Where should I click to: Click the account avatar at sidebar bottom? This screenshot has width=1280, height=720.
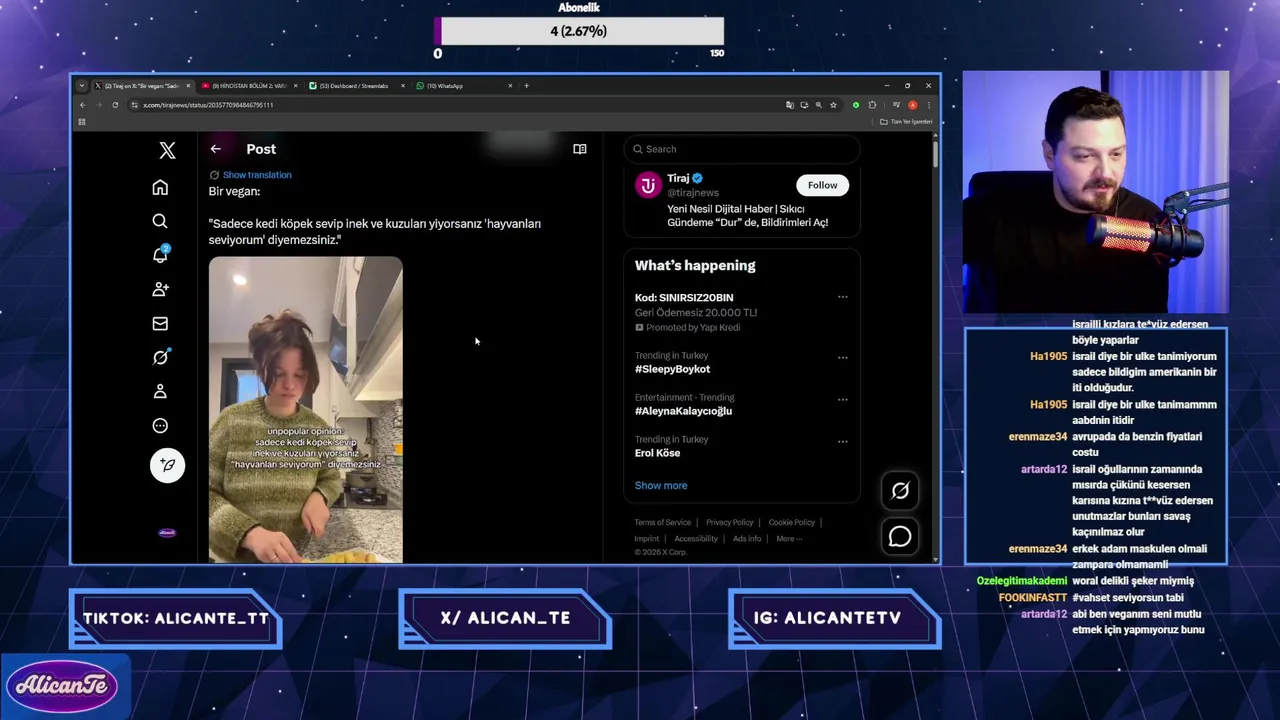pyautogui.click(x=167, y=532)
